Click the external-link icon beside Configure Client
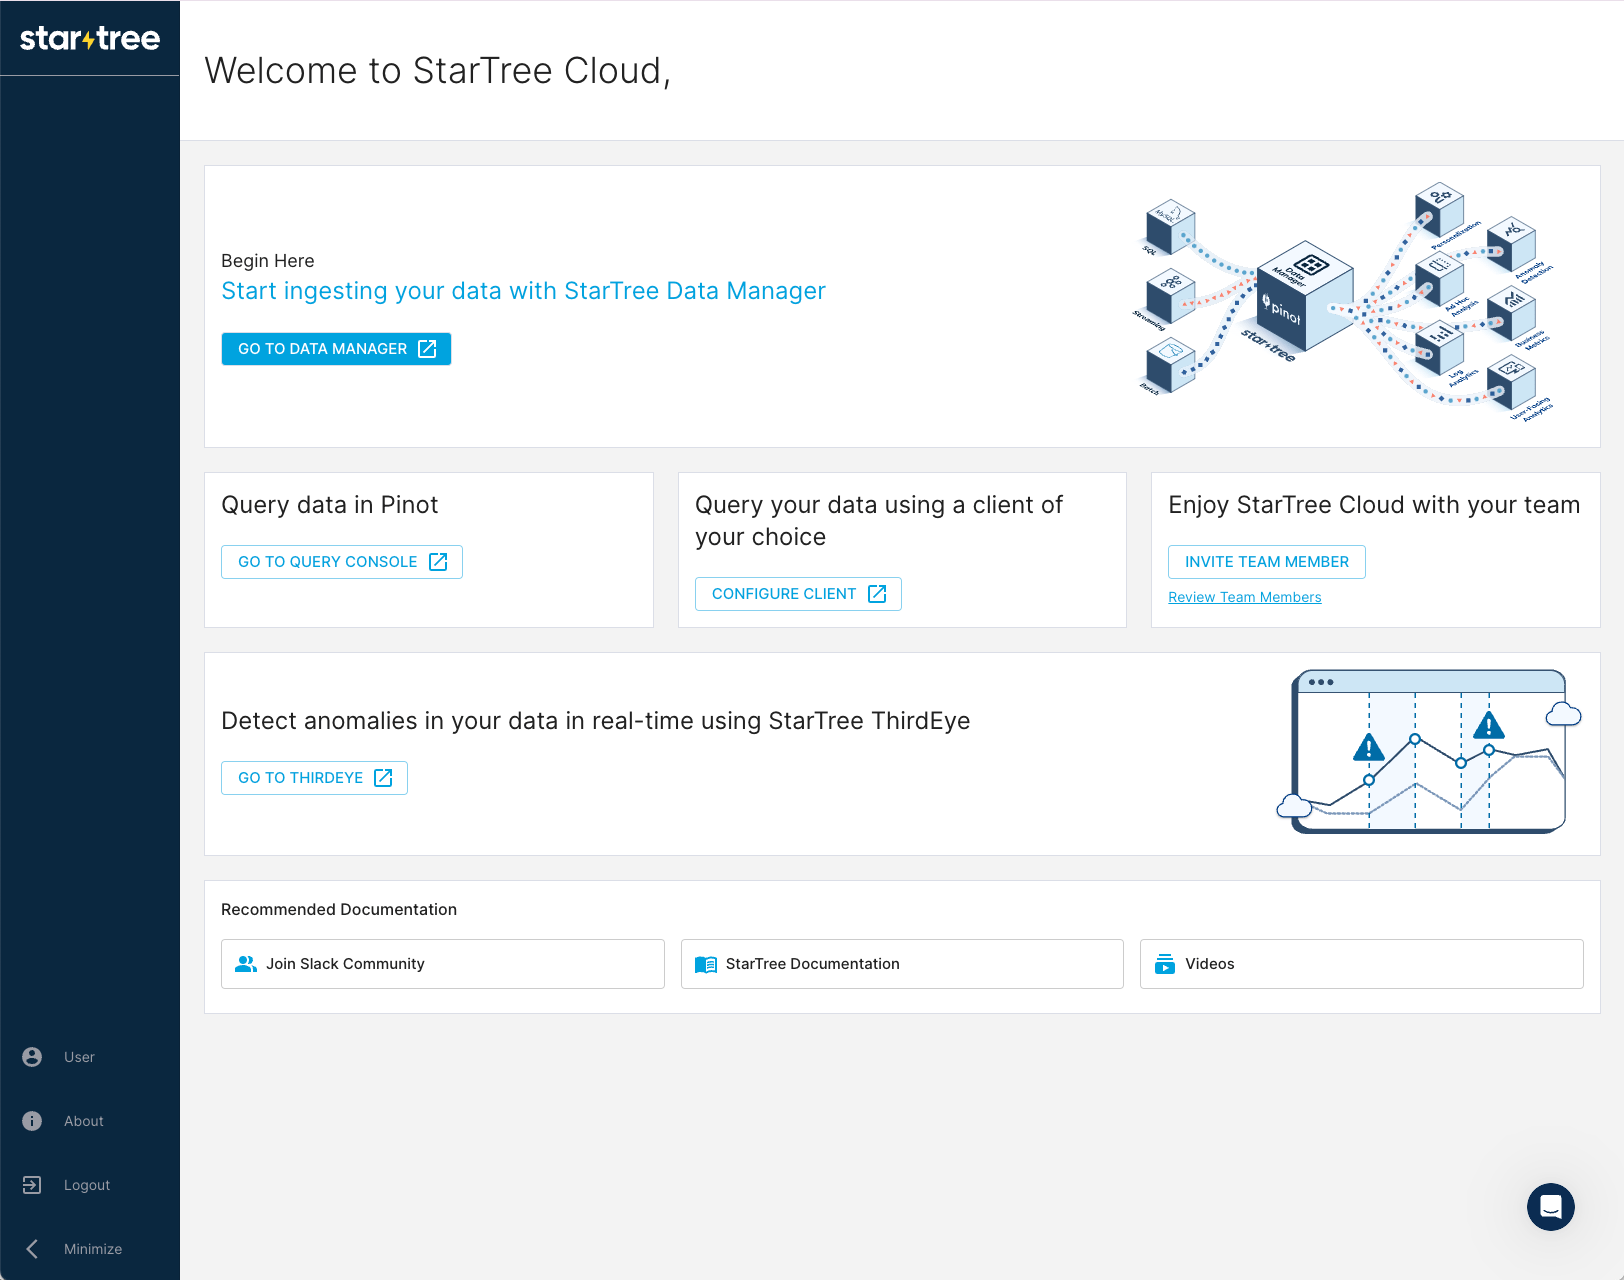This screenshot has height=1280, width=1624. click(877, 593)
